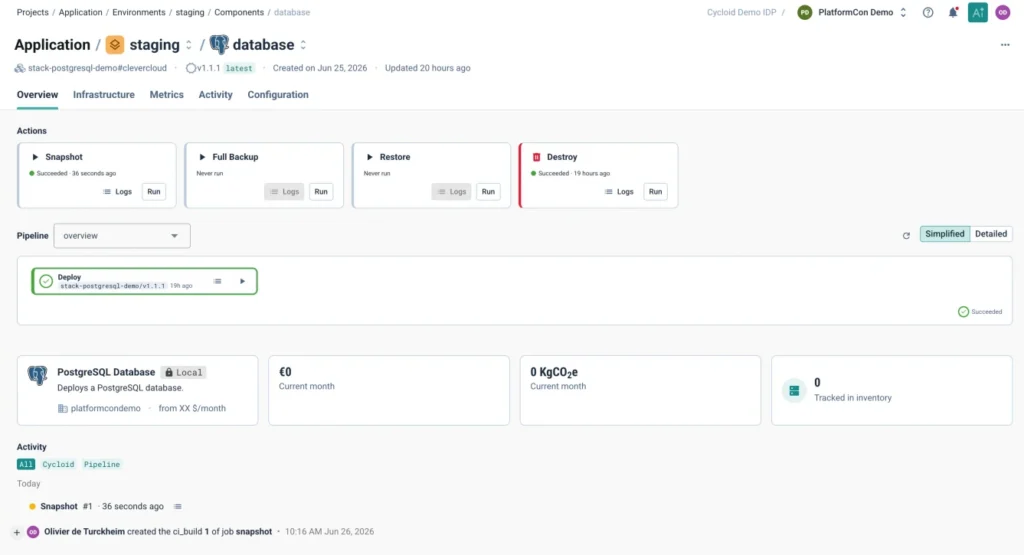The width and height of the screenshot is (1024, 555).
Task: Switch to the Activity tab
Action: [216, 95]
